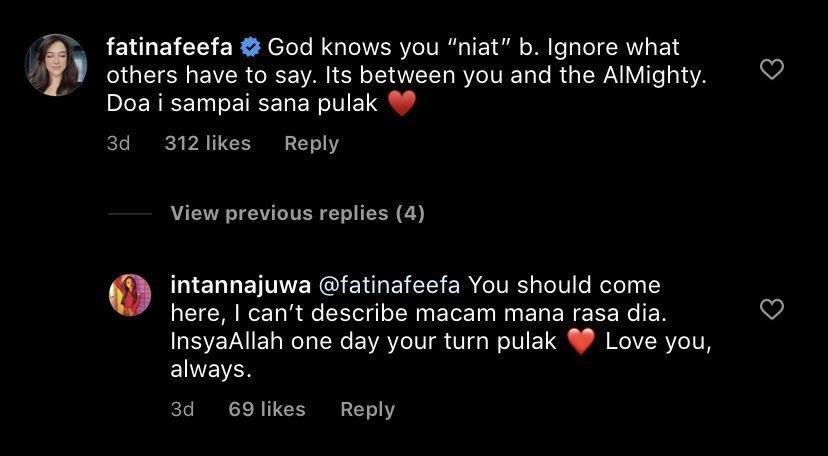View the 312 likes list

[x=207, y=143]
